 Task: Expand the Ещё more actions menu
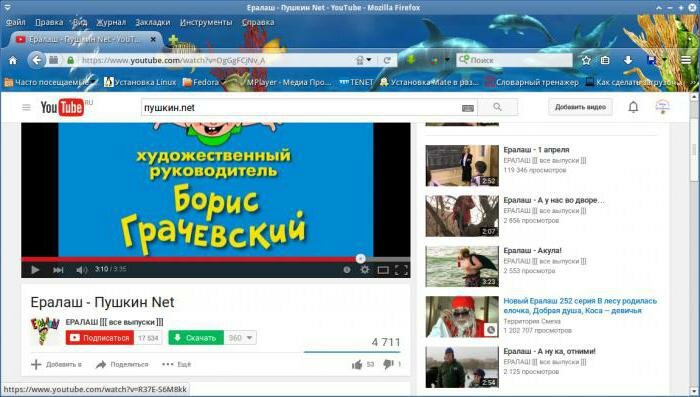(x=177, y=364)
